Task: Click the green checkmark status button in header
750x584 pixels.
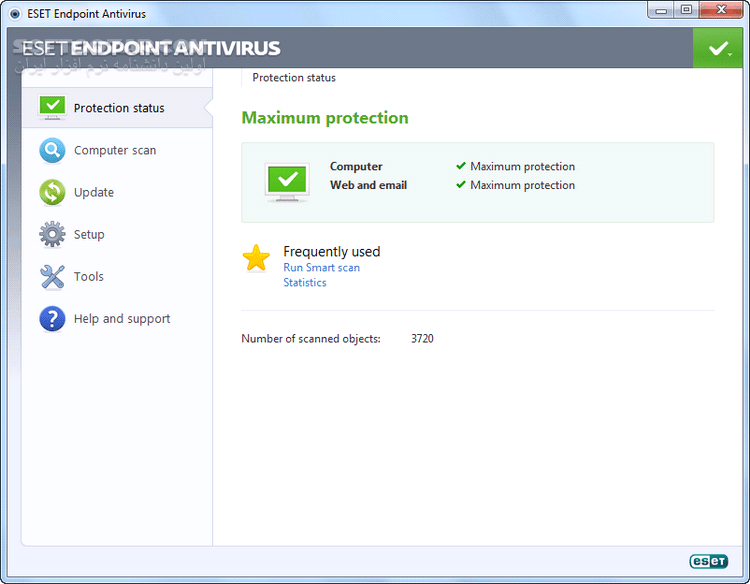Action: pyautogui.click(x=717, y=48)
